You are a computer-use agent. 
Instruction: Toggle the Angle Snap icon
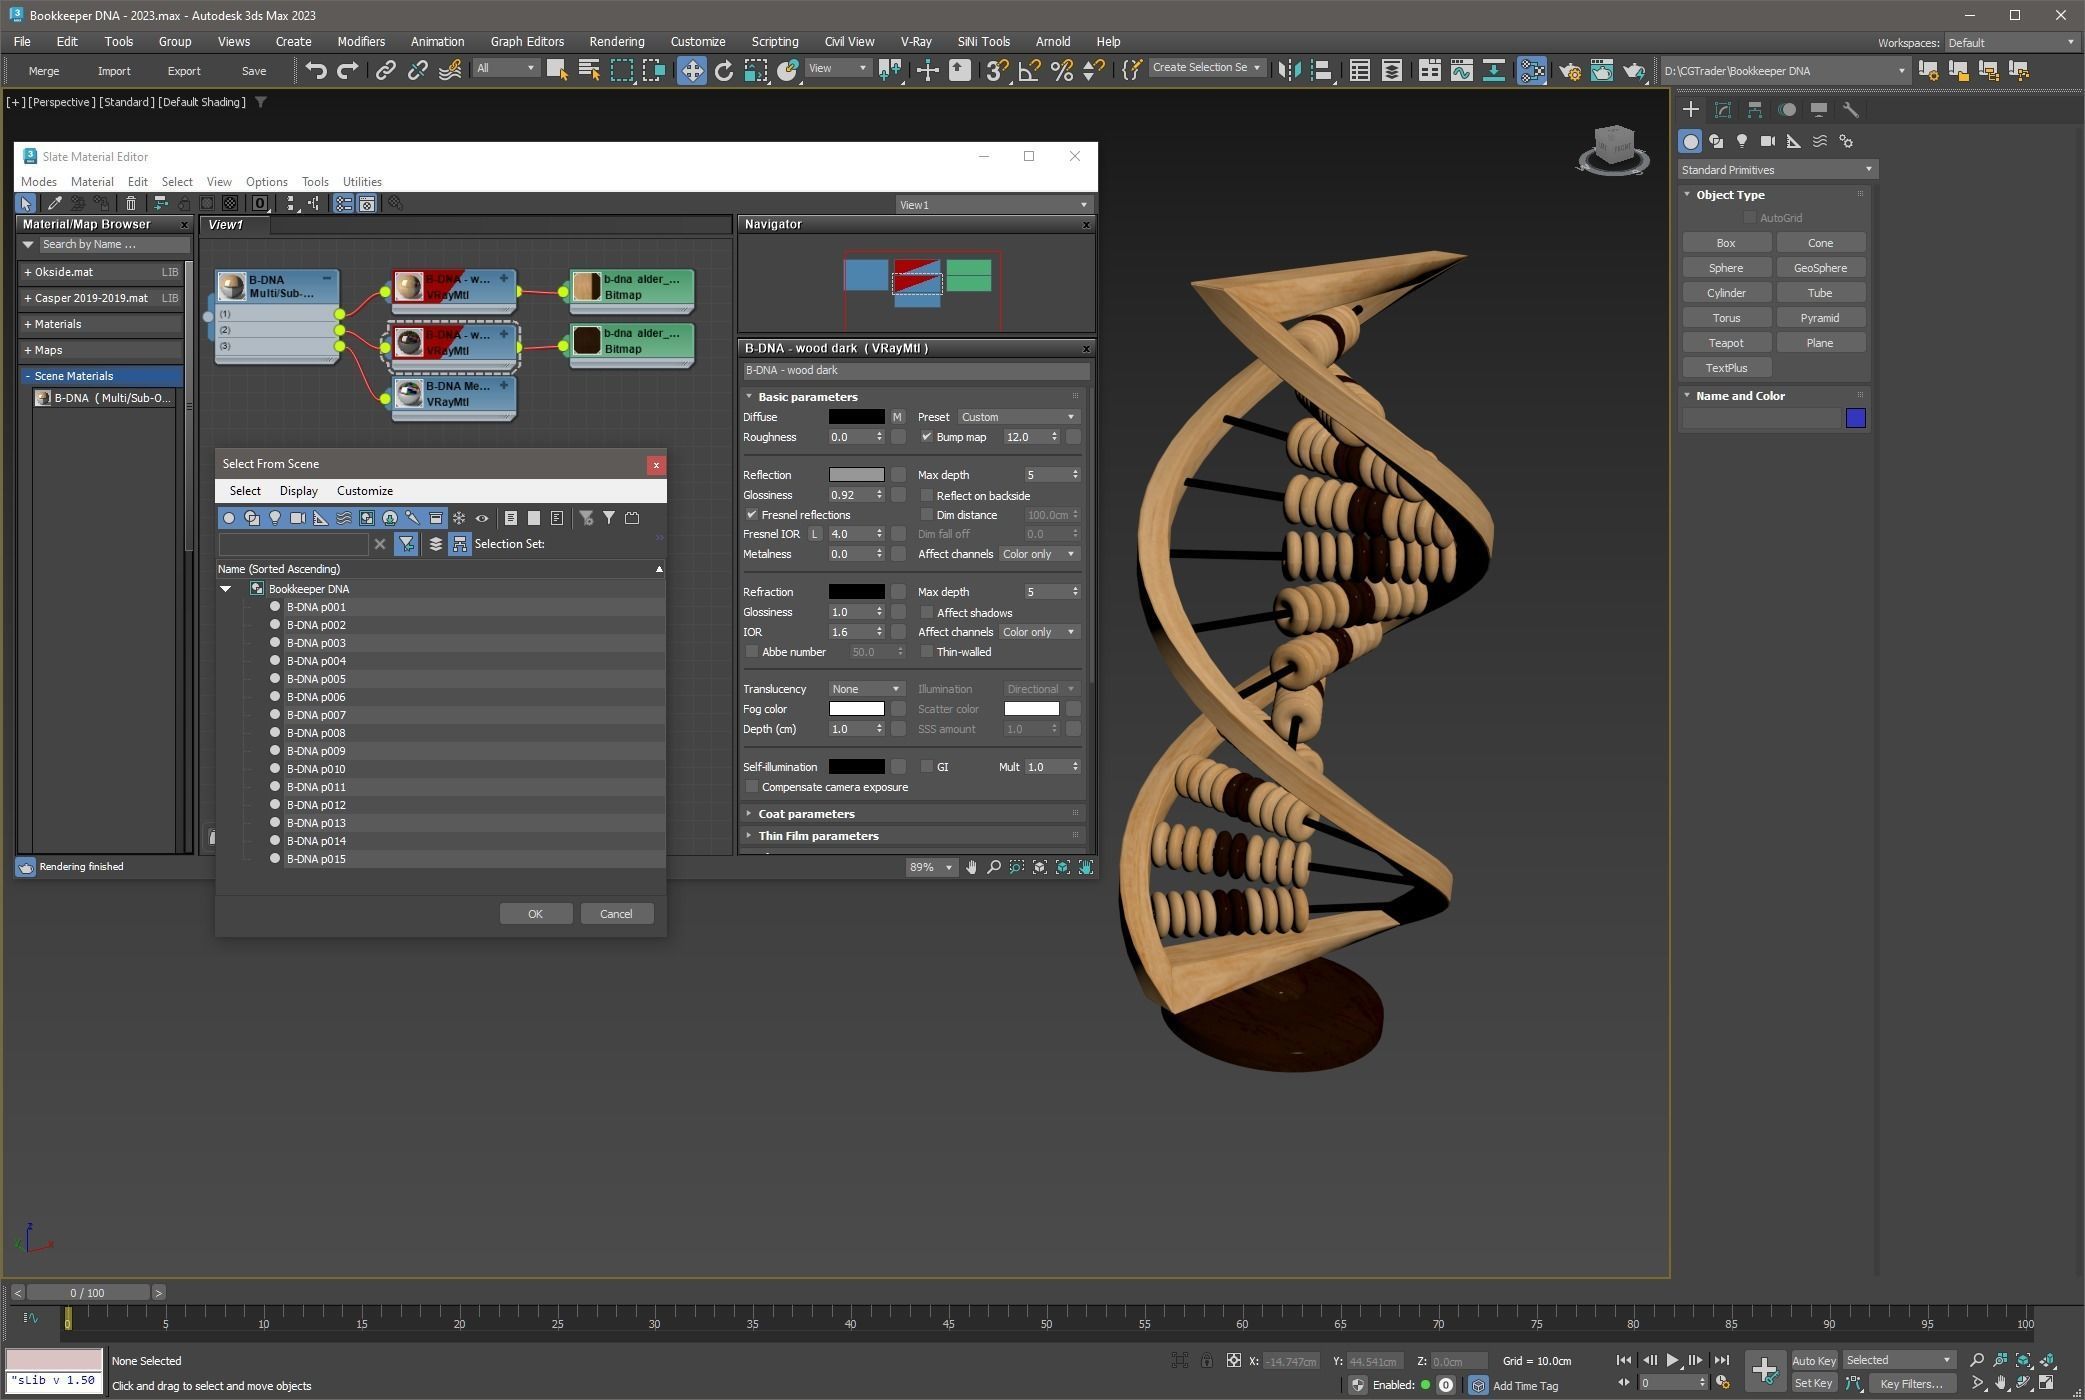pos(1029,70)
